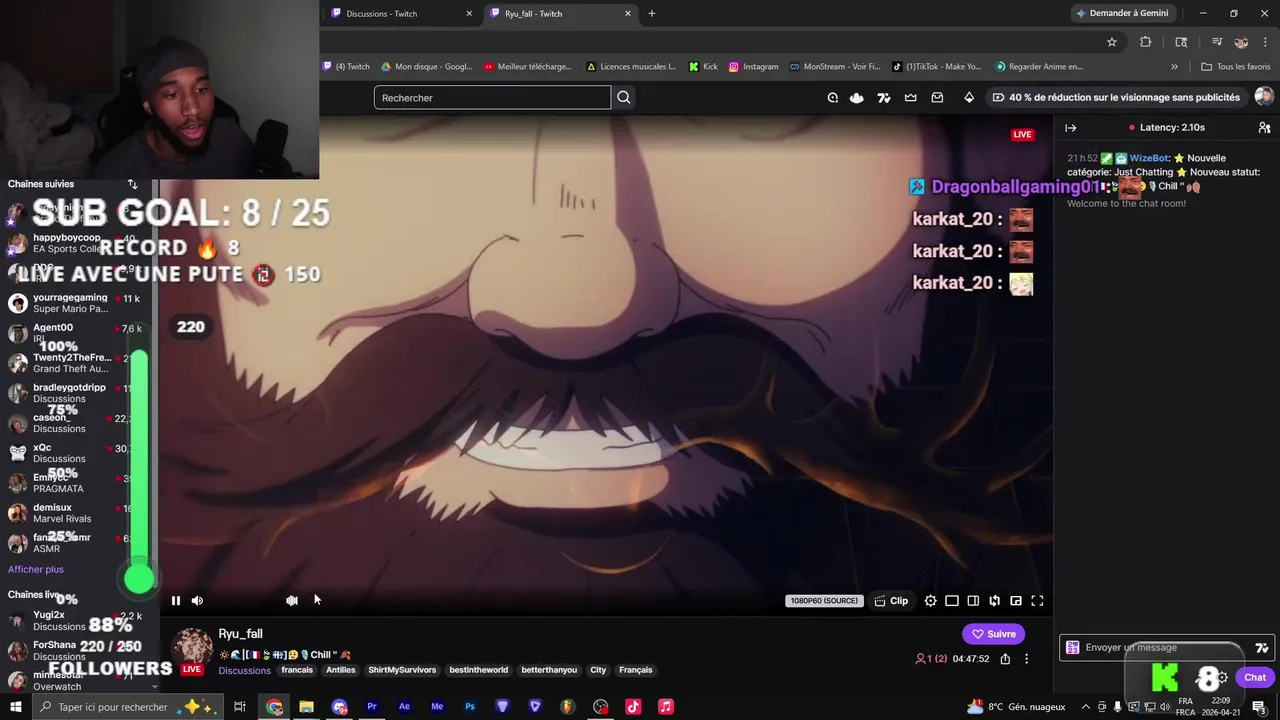Open demisux channel in the sidebar

[x=72, y=514]
